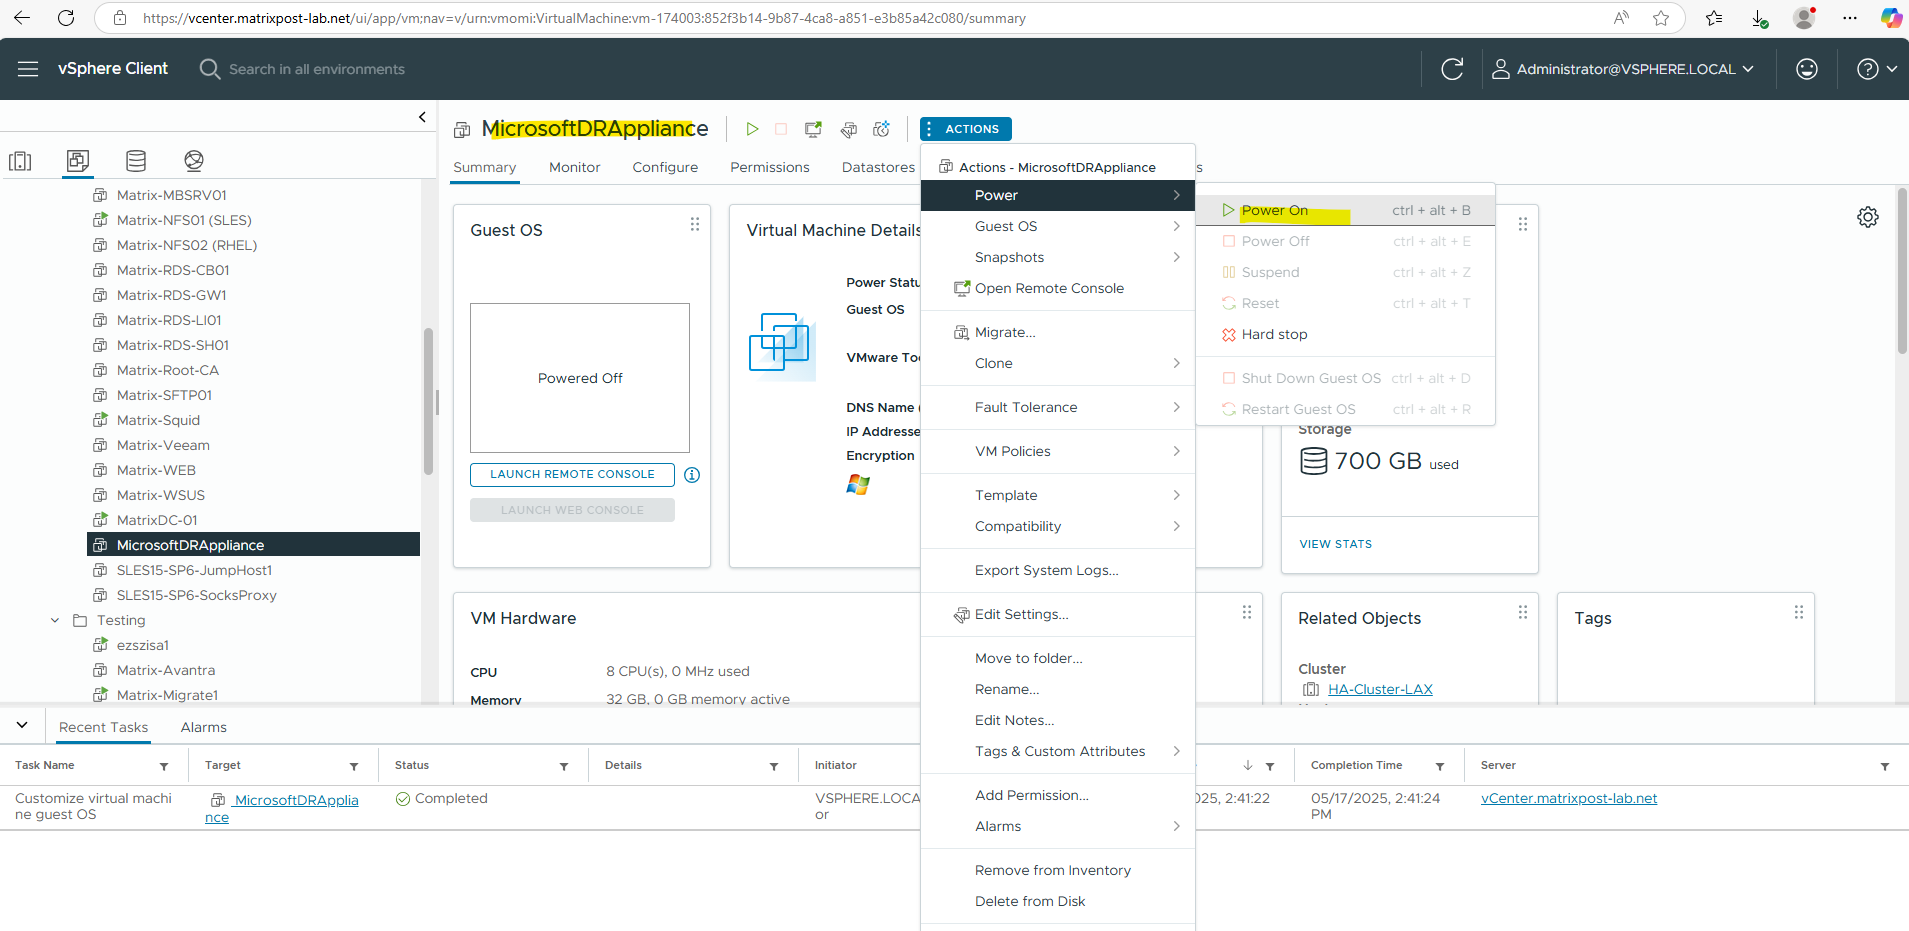Expand the Snapshots submenu

(x=1058, y=257)
